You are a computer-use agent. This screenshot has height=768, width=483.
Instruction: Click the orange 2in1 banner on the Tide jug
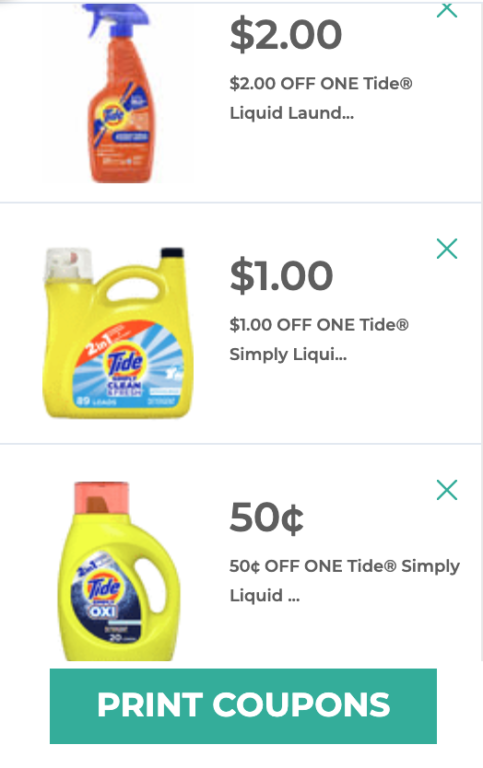pos(115,339)
